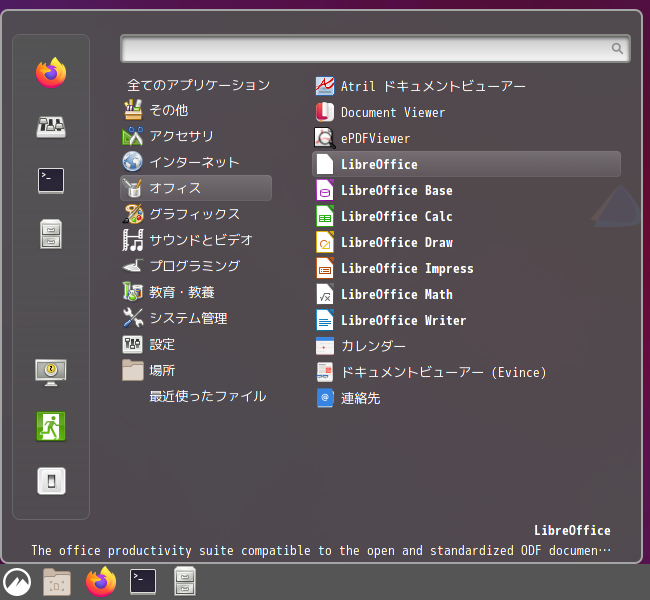Start LibreOffice Calc
Screen dimensions: 650x600
pos(466,216)
